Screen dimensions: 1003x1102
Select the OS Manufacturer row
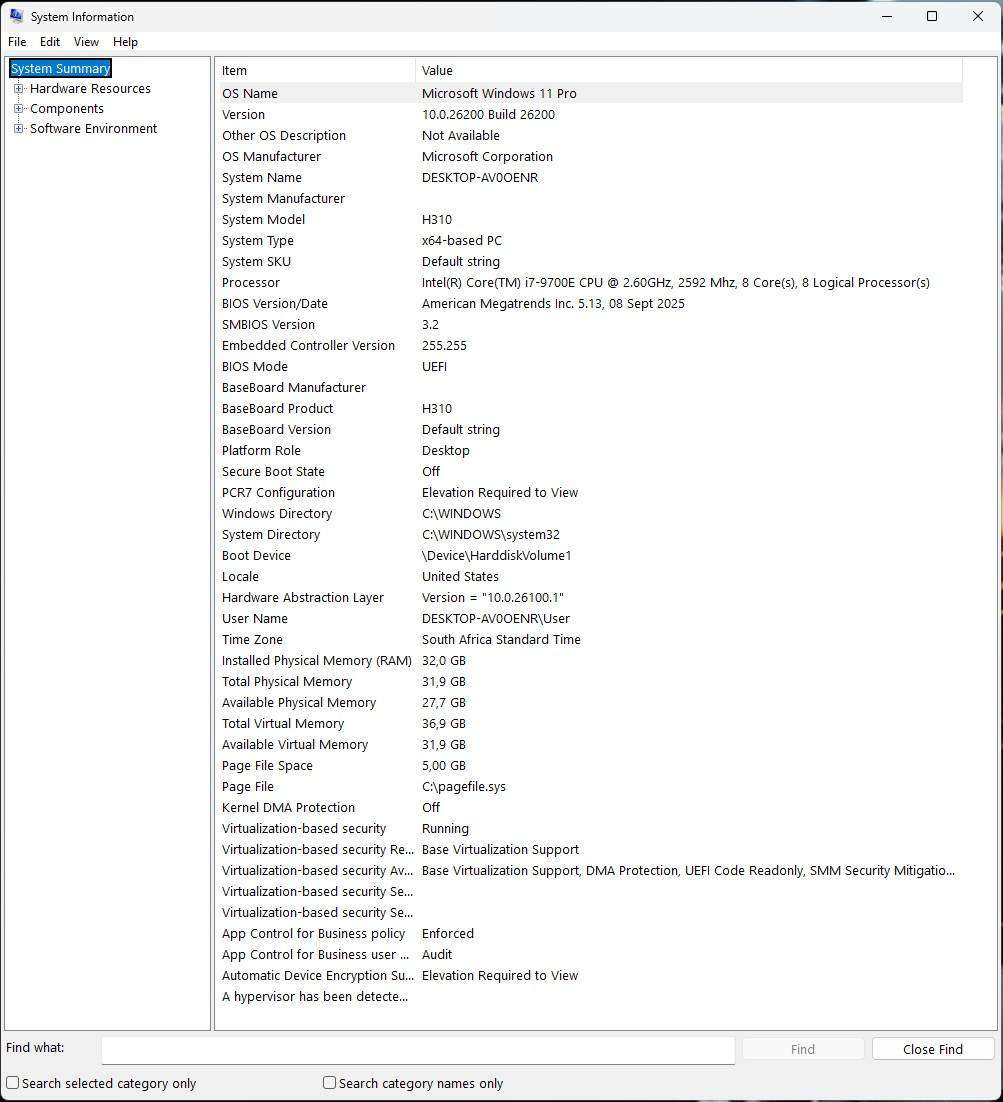point(590,157)
